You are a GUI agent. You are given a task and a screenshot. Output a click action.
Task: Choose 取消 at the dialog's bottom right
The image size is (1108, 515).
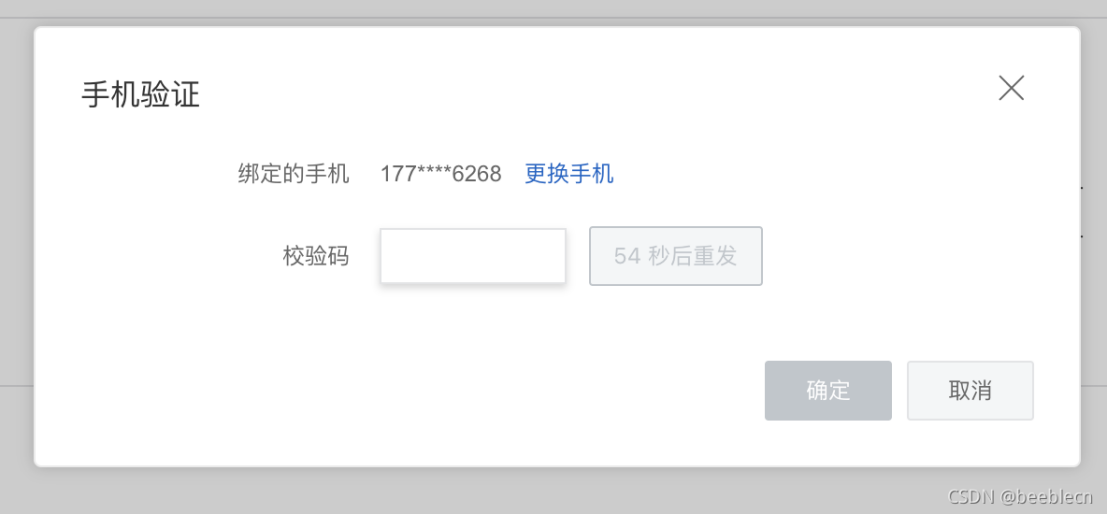click(970, 391)
